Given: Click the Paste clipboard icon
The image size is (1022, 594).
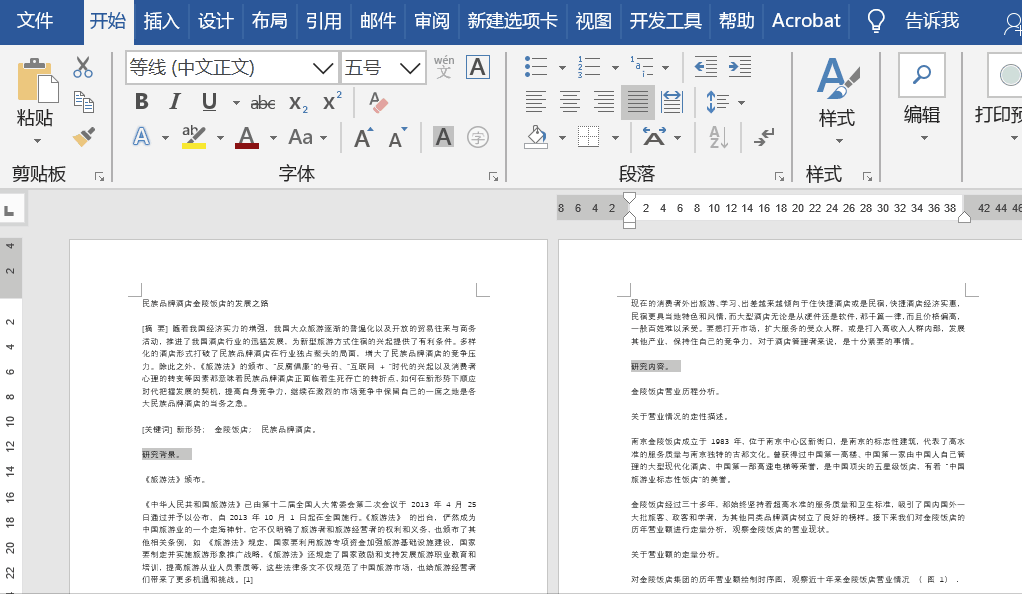Looking at the screenshot, I should point(37,82).
